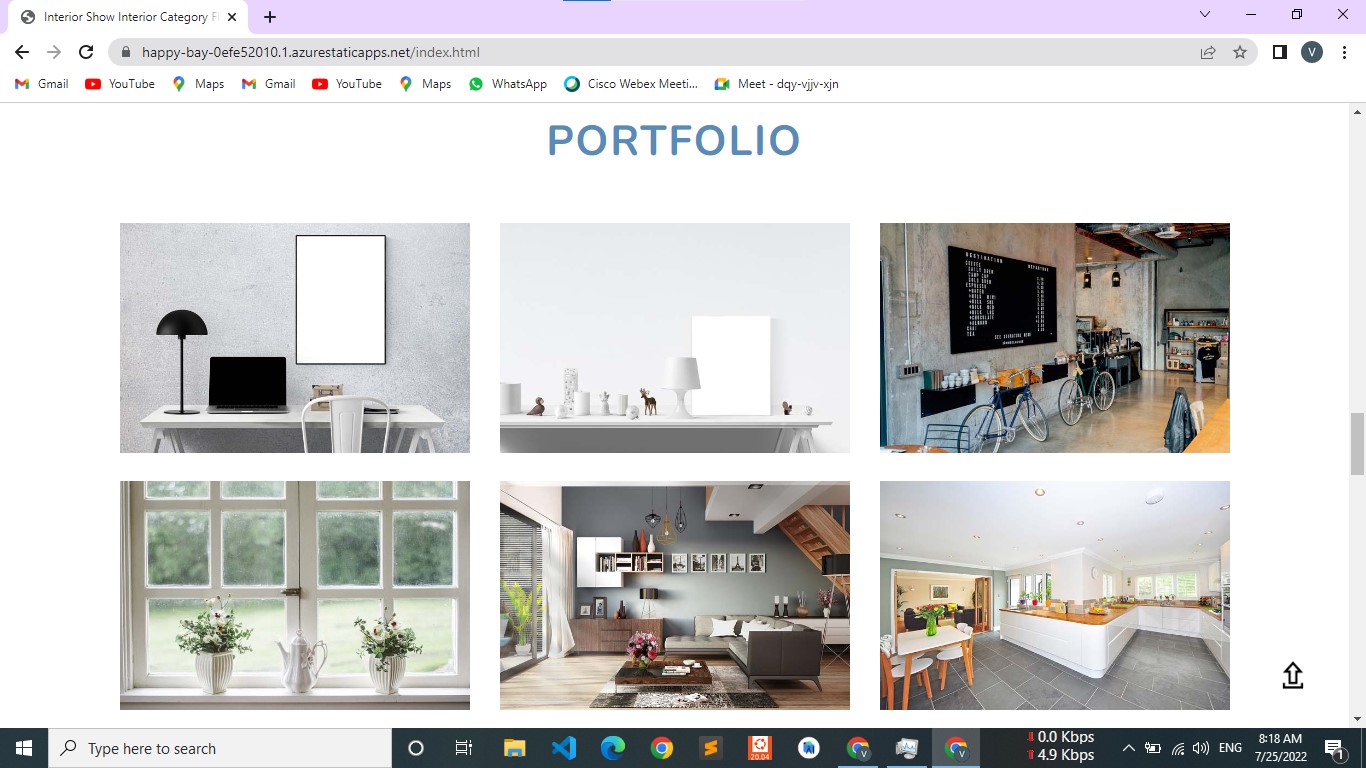
Task: Open Cisco Webex Meetings bookmark
Action: click(631, 84)
